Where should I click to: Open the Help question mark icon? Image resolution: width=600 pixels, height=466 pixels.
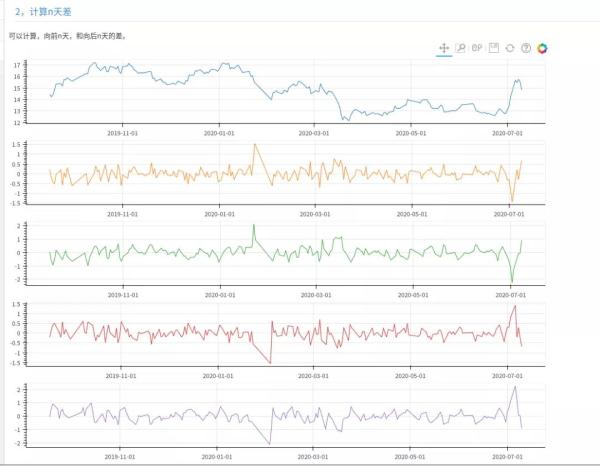coord(526,48)
